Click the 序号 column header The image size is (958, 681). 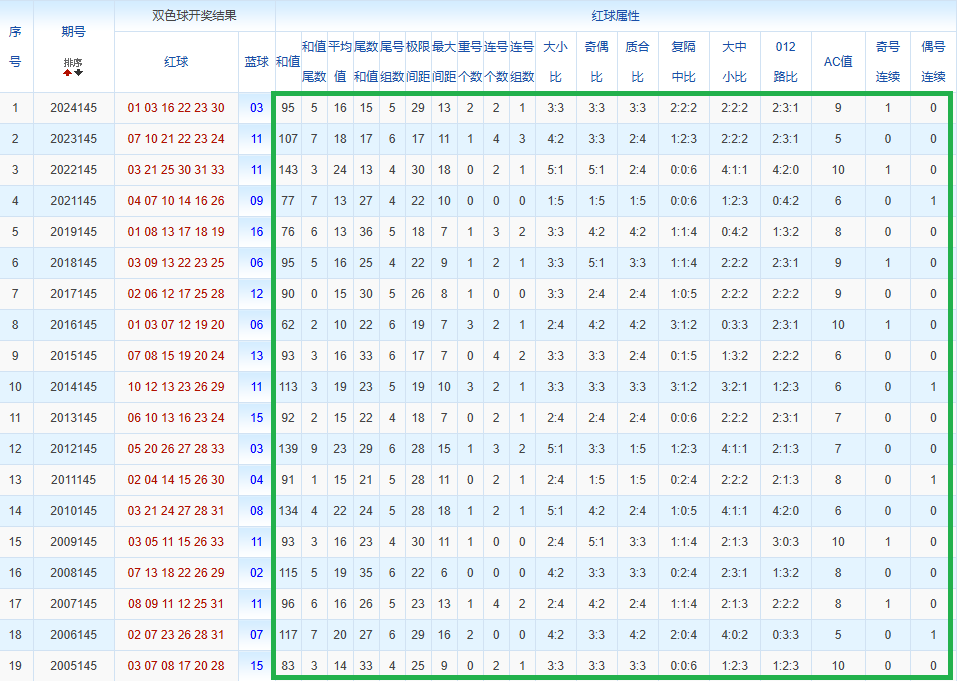(15, 46)
